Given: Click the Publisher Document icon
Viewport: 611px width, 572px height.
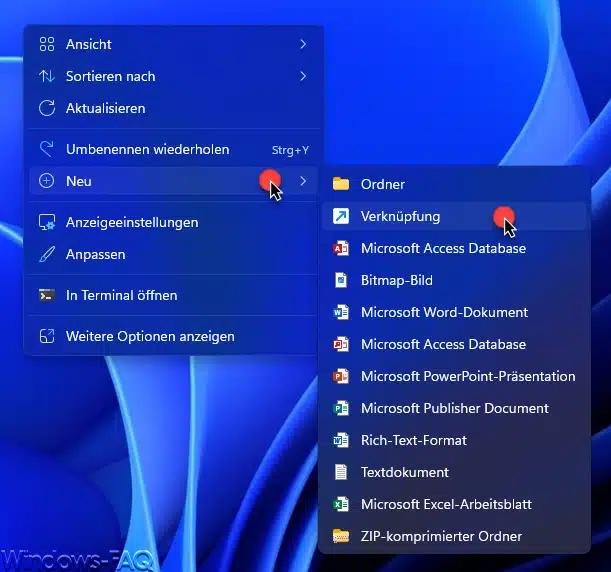Looking at the screenshot, I should pos(341,408).
